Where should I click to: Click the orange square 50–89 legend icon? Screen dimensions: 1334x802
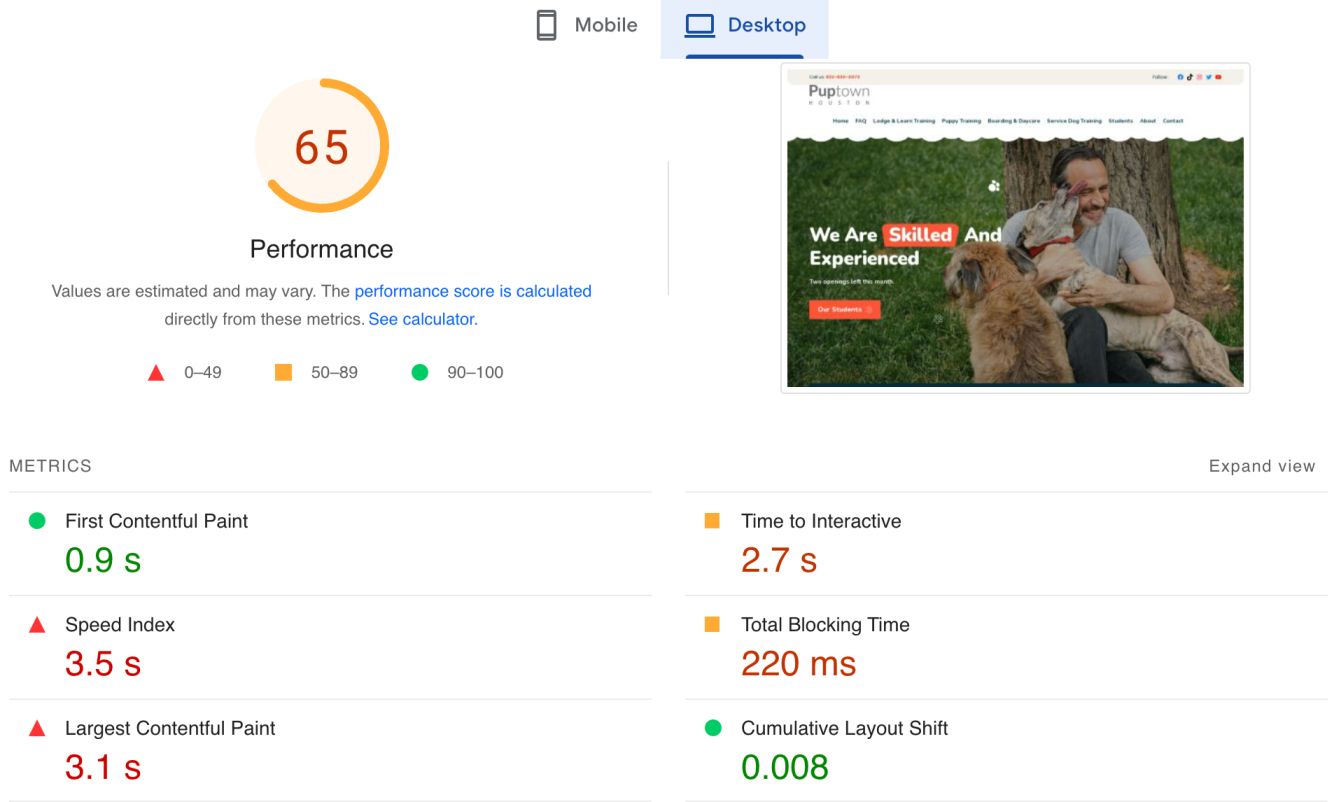click(x=283, y=373)
